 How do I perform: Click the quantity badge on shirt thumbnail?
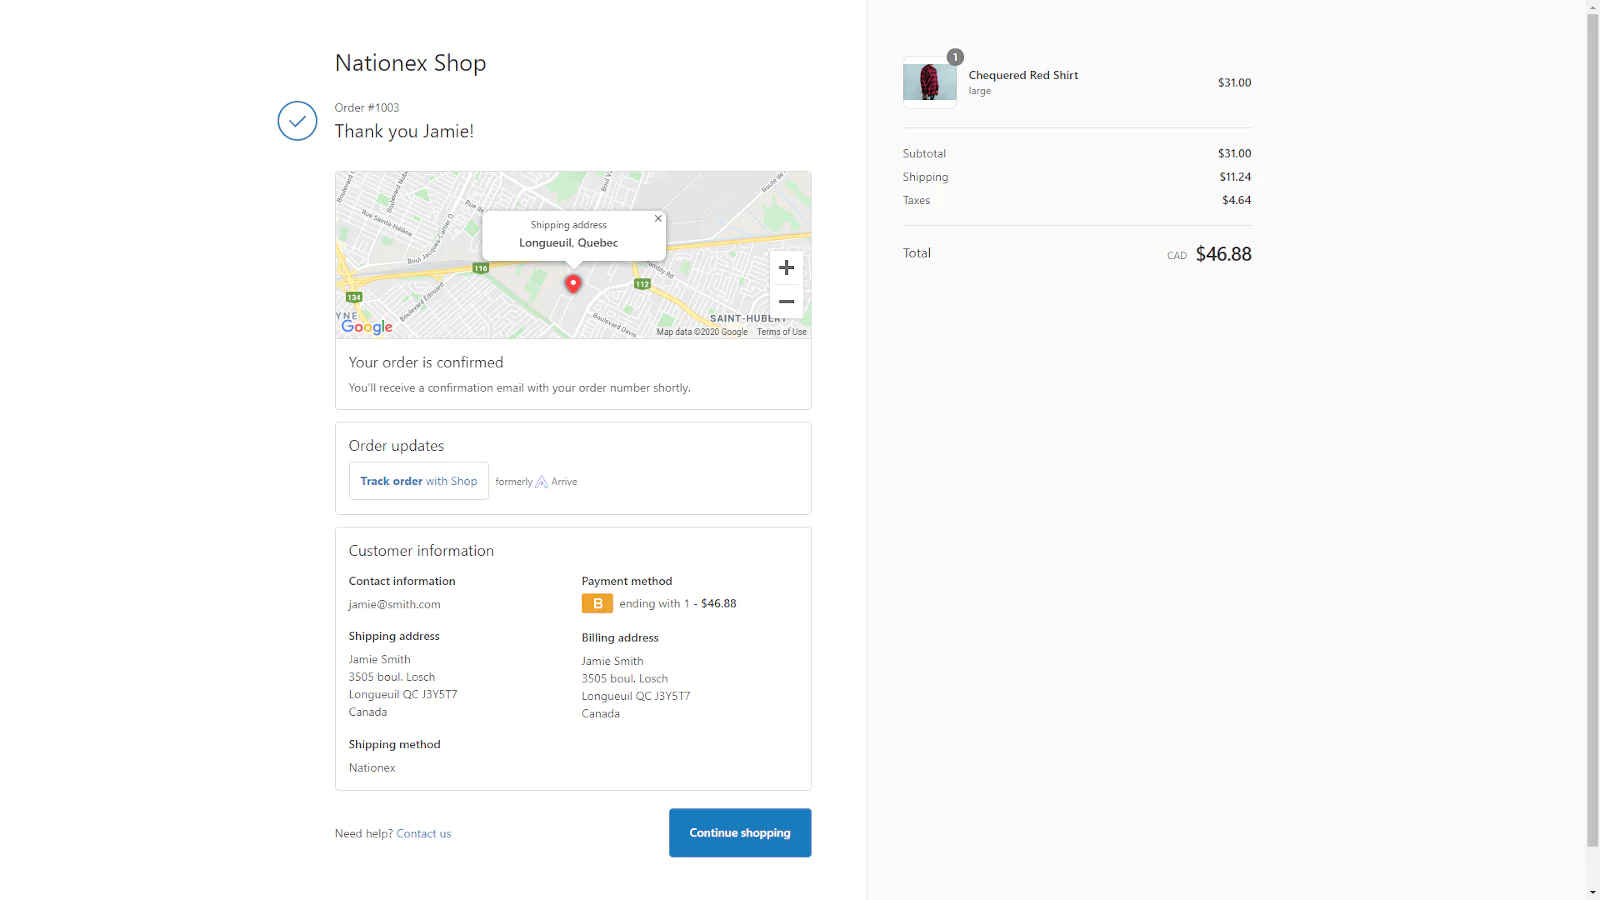(955, 57)
